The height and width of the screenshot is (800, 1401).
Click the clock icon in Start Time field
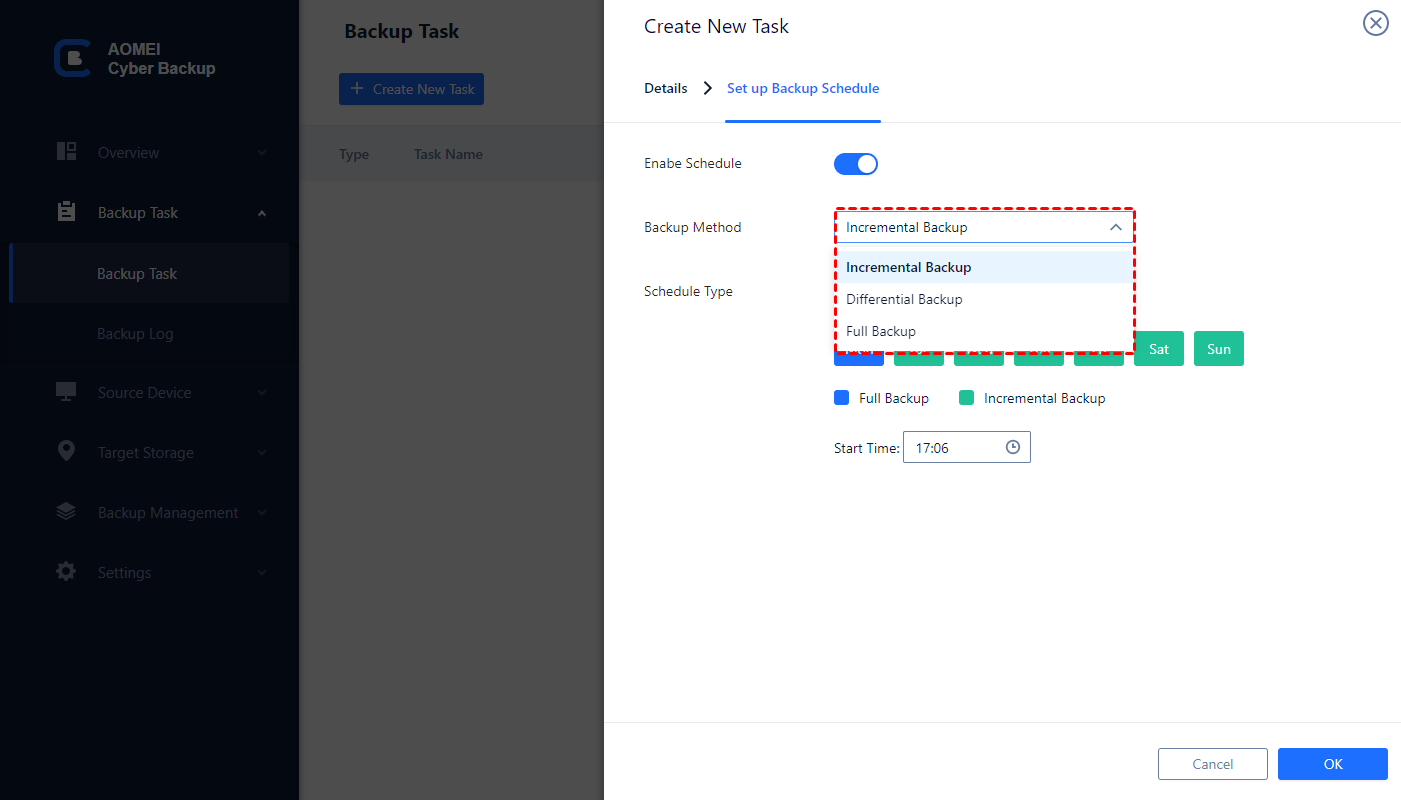click(1012, 448)
